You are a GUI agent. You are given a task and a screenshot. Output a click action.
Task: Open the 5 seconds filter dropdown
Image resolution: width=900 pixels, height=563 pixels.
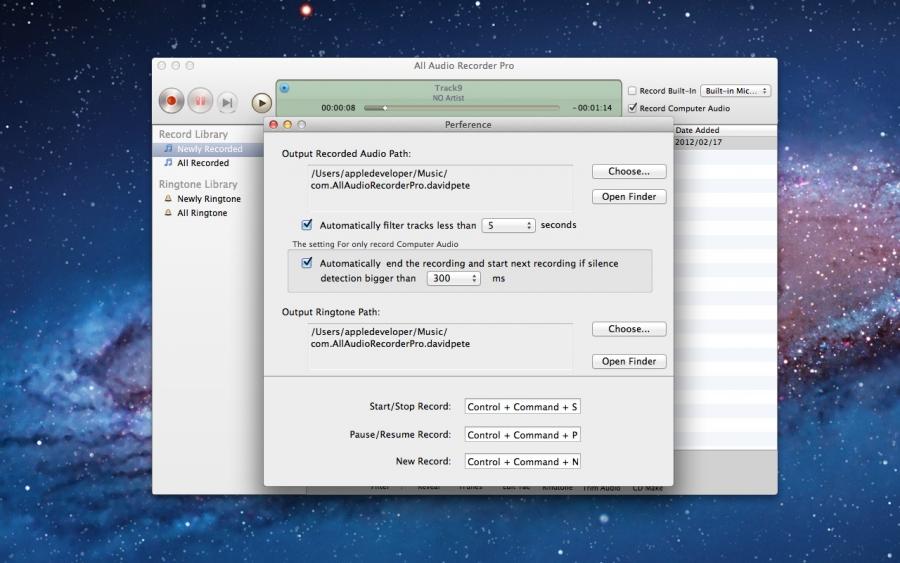pyautogui.click(x=509, y=226)
